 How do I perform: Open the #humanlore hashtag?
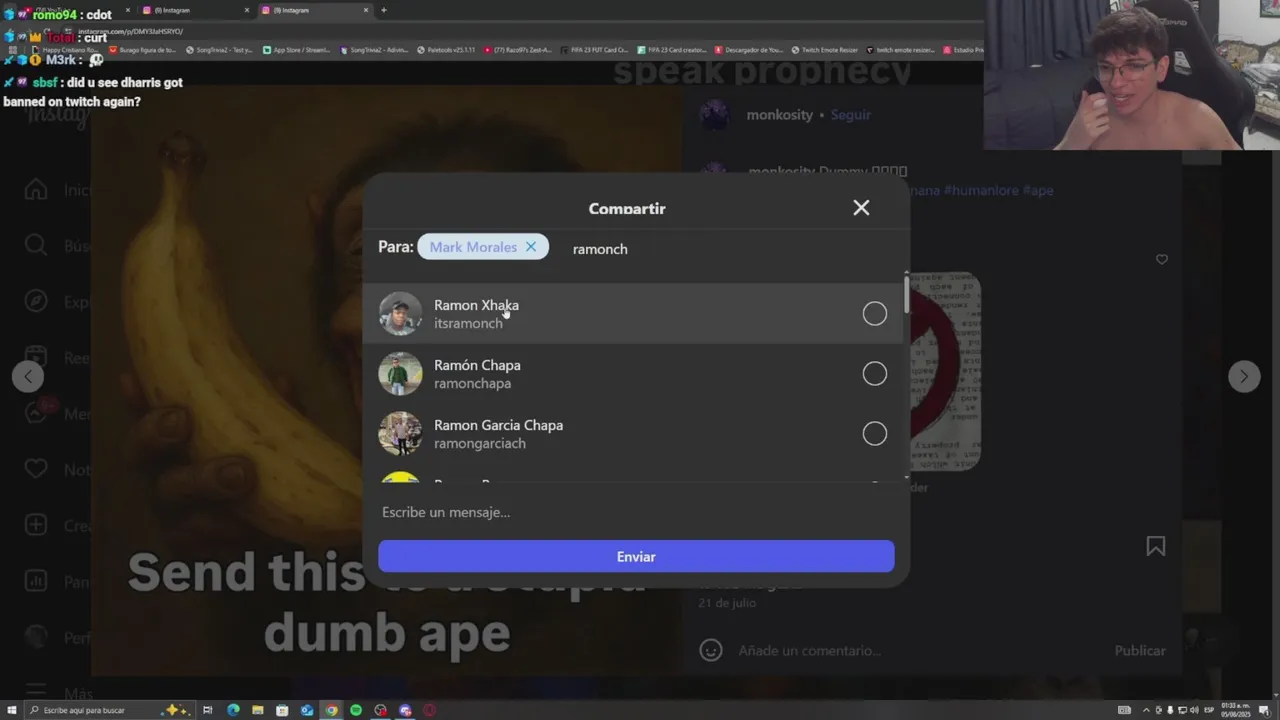981,190
